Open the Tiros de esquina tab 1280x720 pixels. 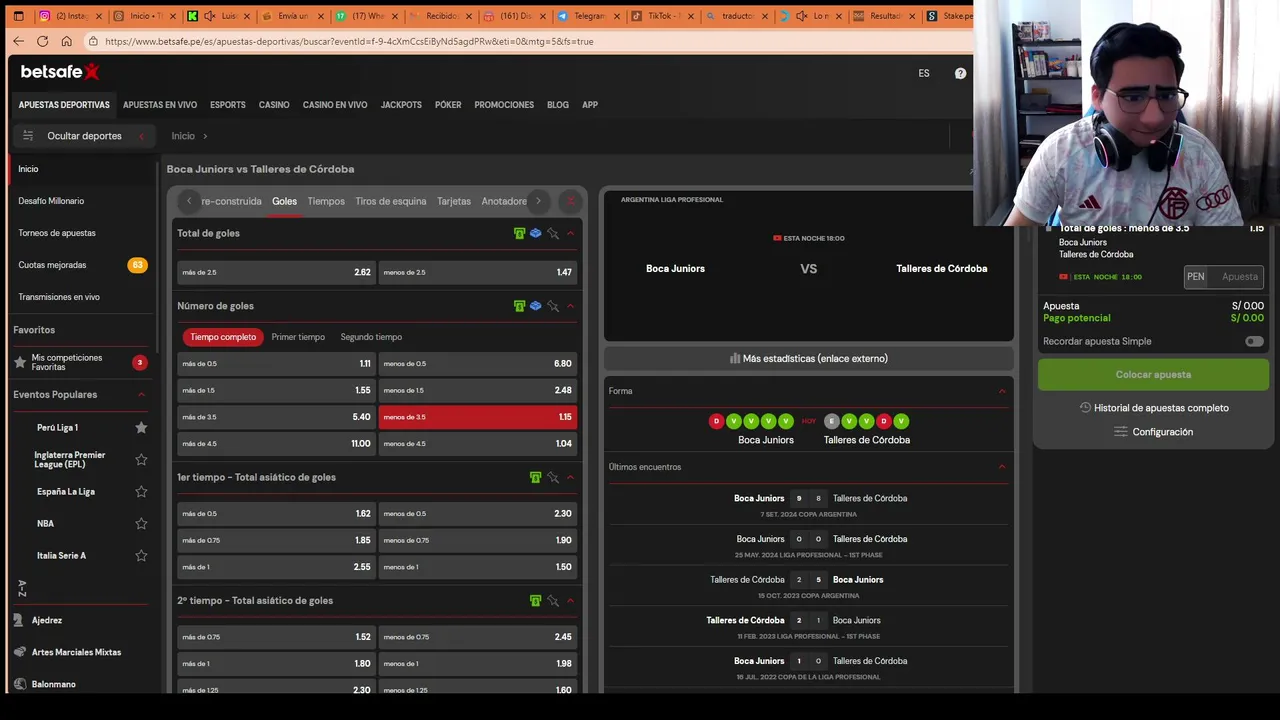(x=391, y=201)
